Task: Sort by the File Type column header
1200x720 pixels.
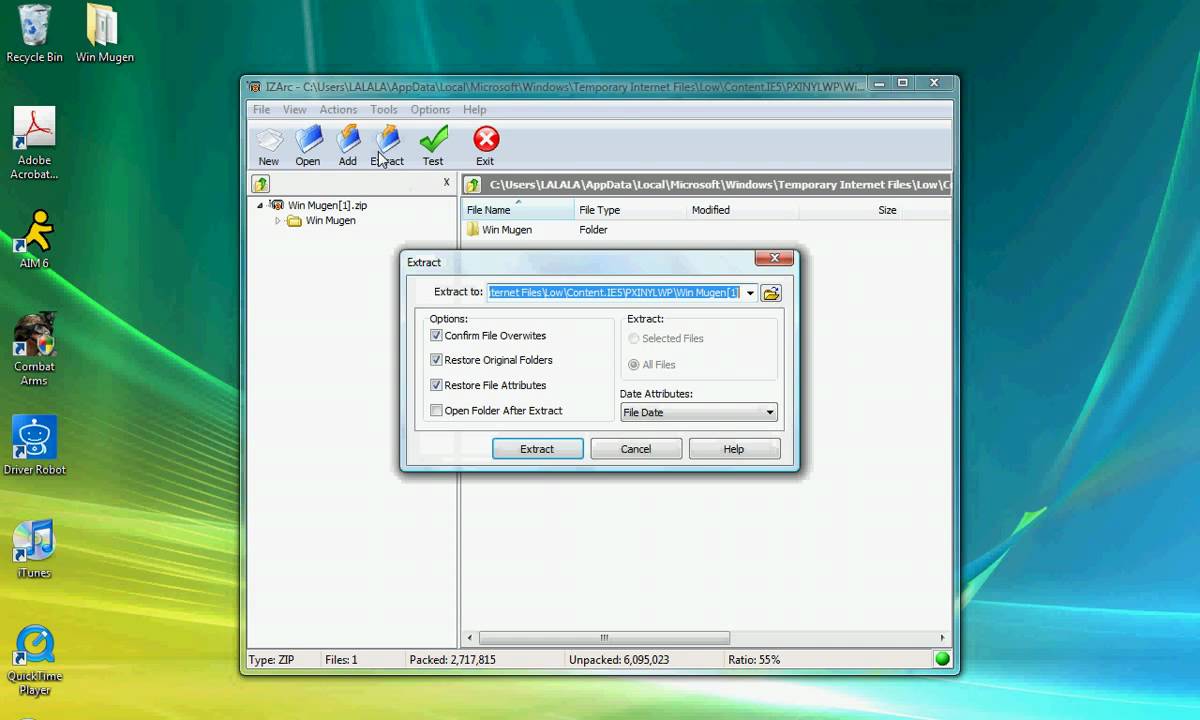Action: point(630,210)
